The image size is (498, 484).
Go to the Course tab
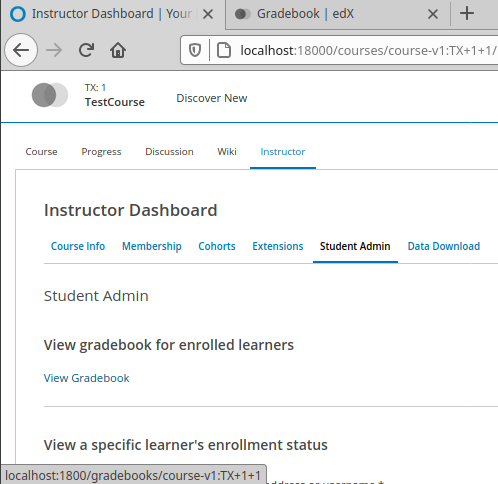(41, 152)
